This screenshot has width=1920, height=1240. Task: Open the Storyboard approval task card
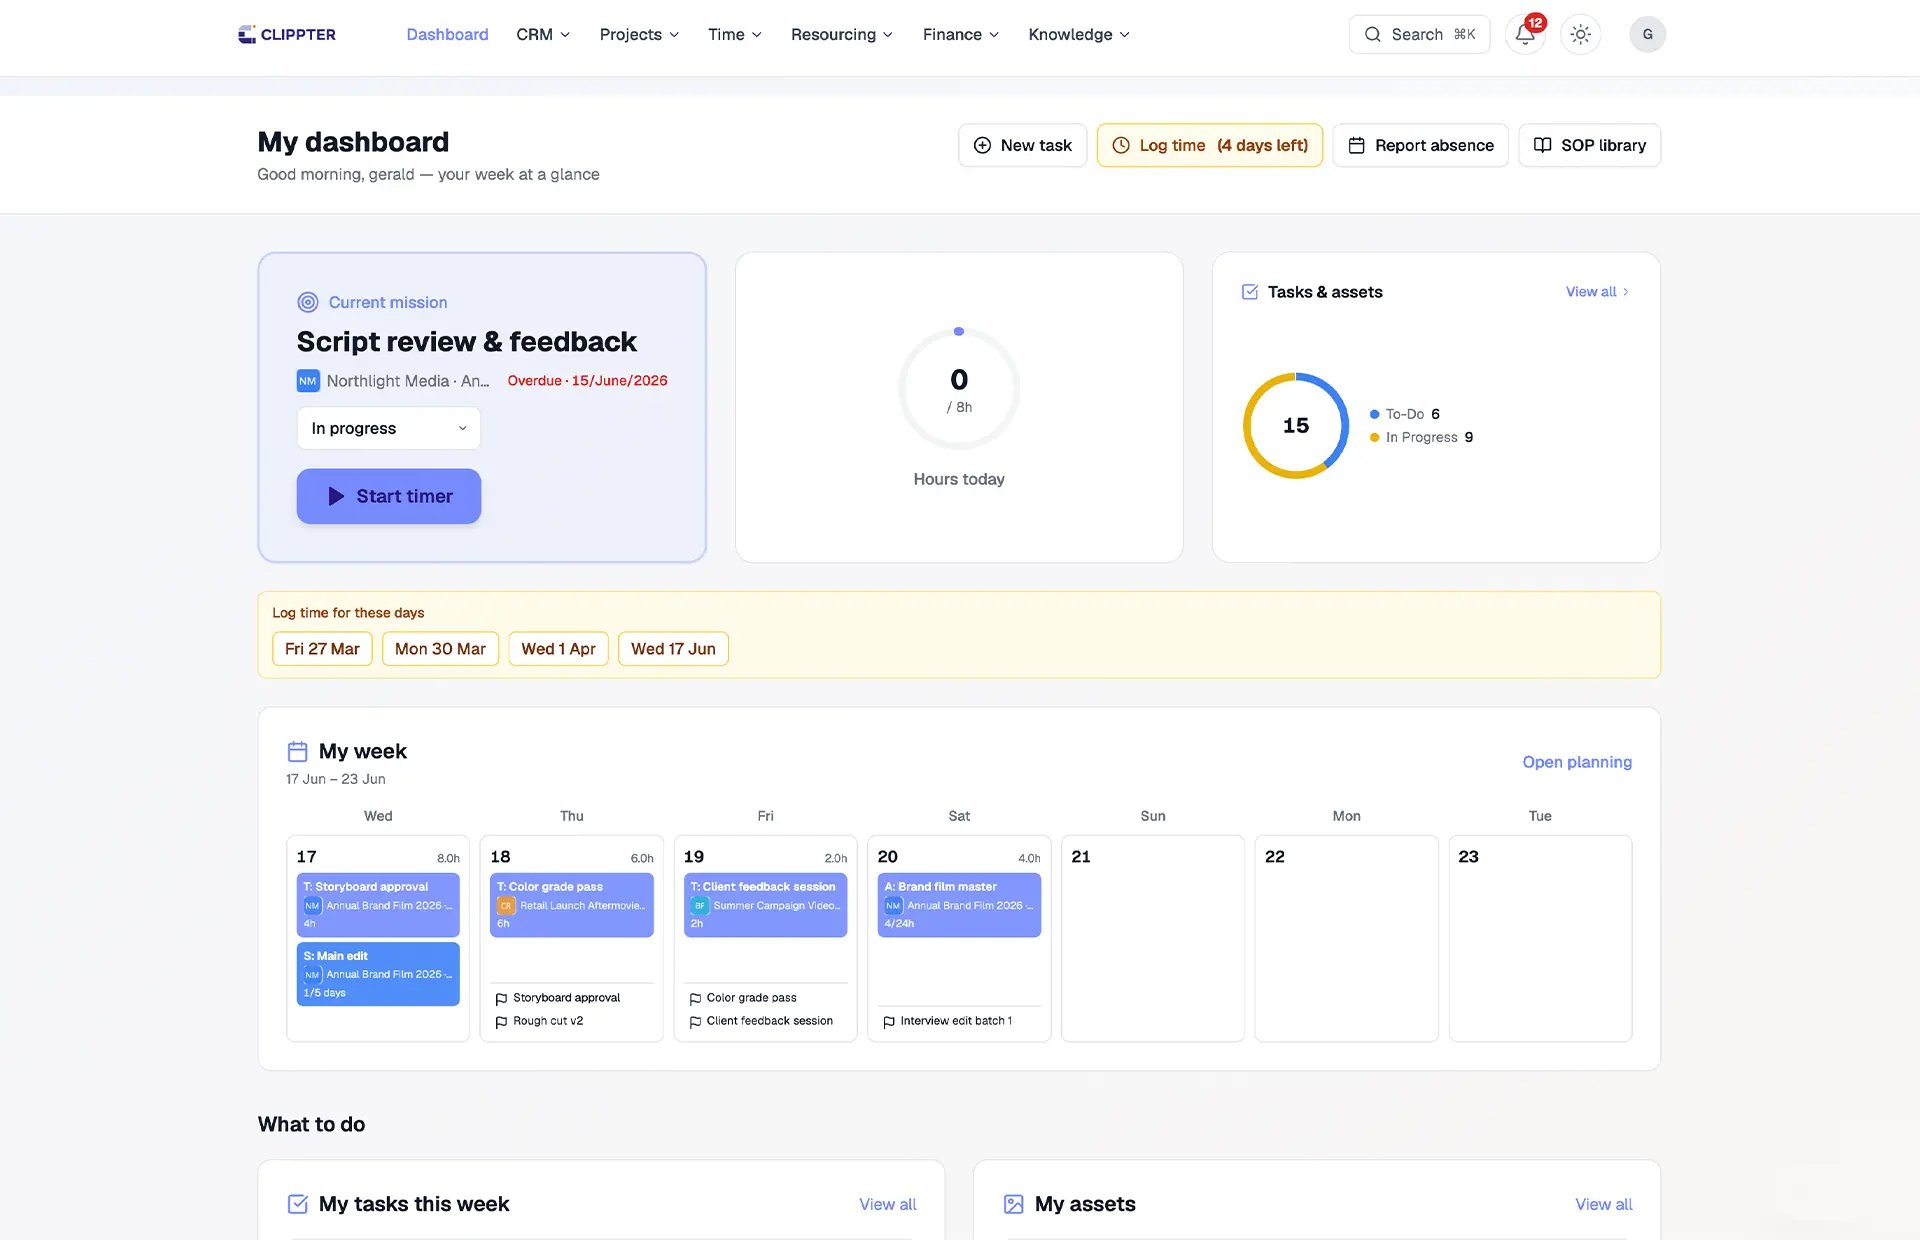coord(378,905)
